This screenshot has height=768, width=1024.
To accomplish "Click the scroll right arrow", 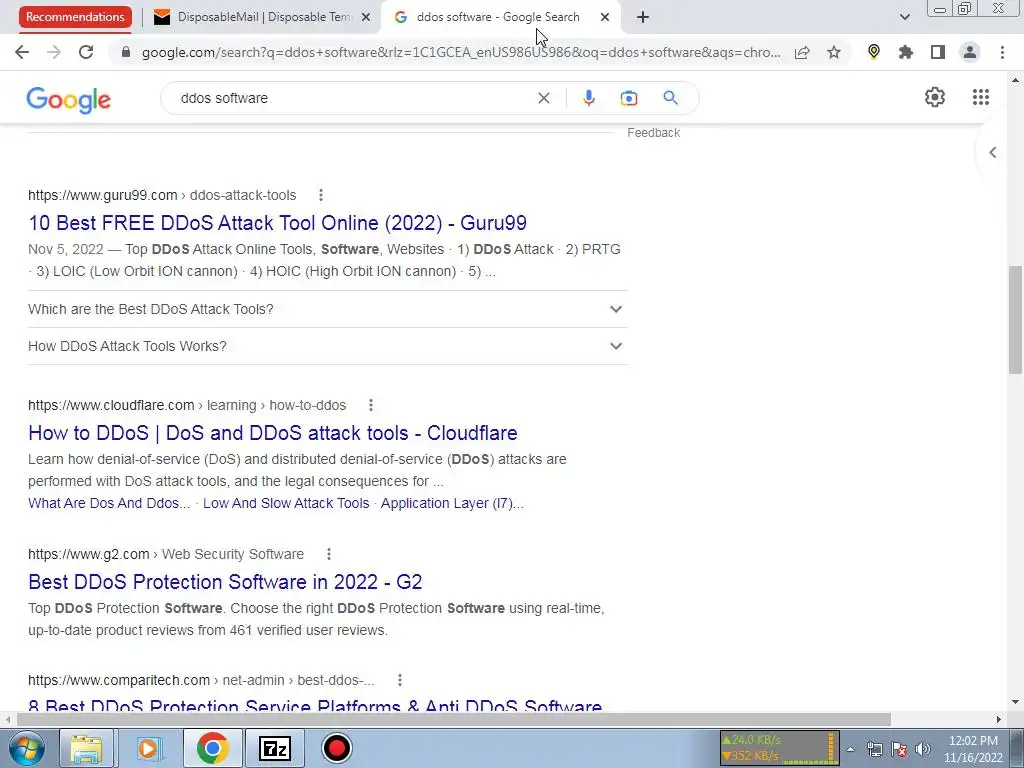I will coord(999,719).
